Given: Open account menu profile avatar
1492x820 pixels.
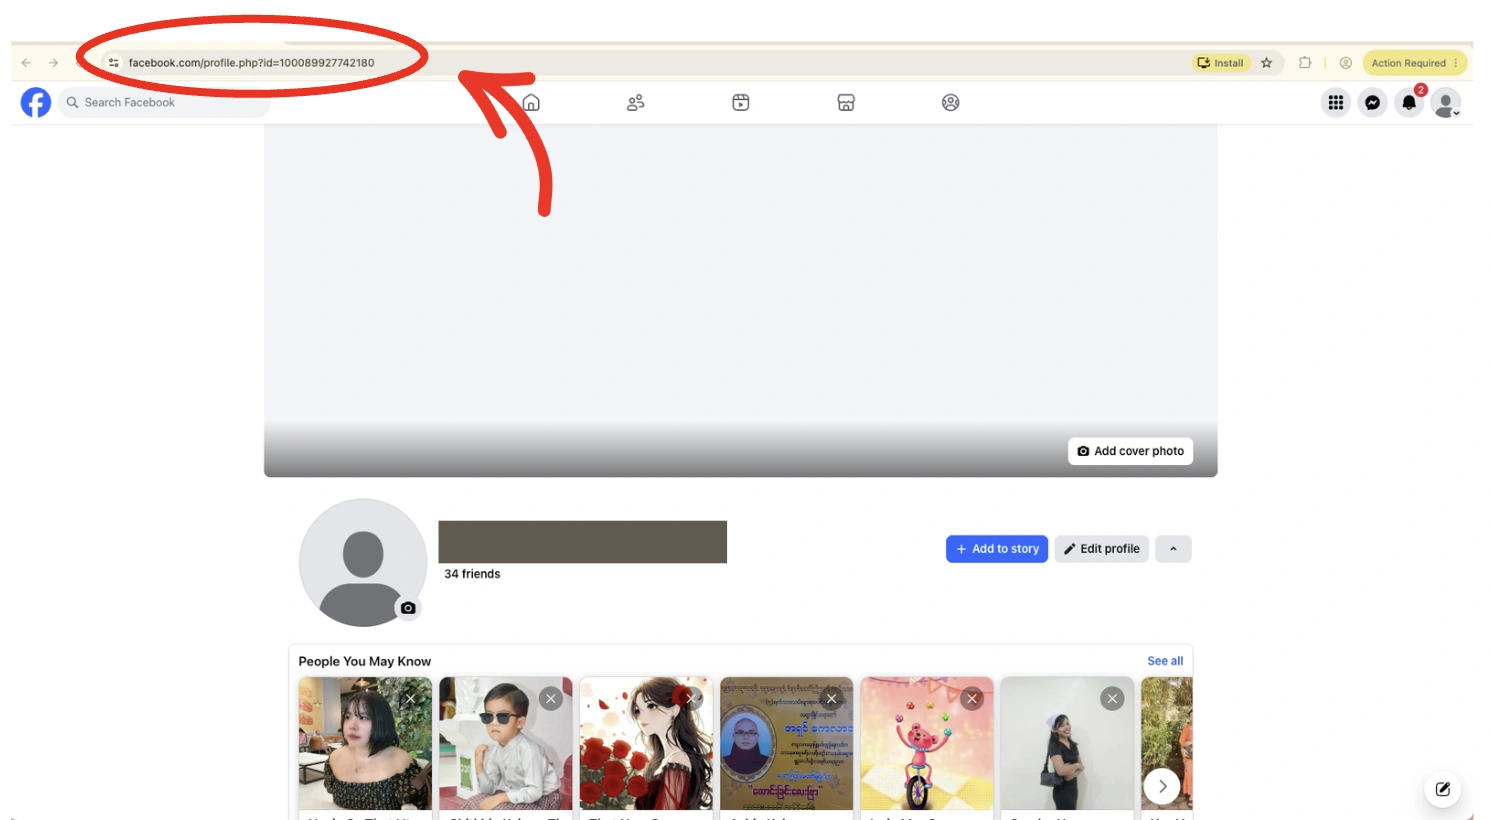Looking at the screenshot, I should pos(1446,102).
